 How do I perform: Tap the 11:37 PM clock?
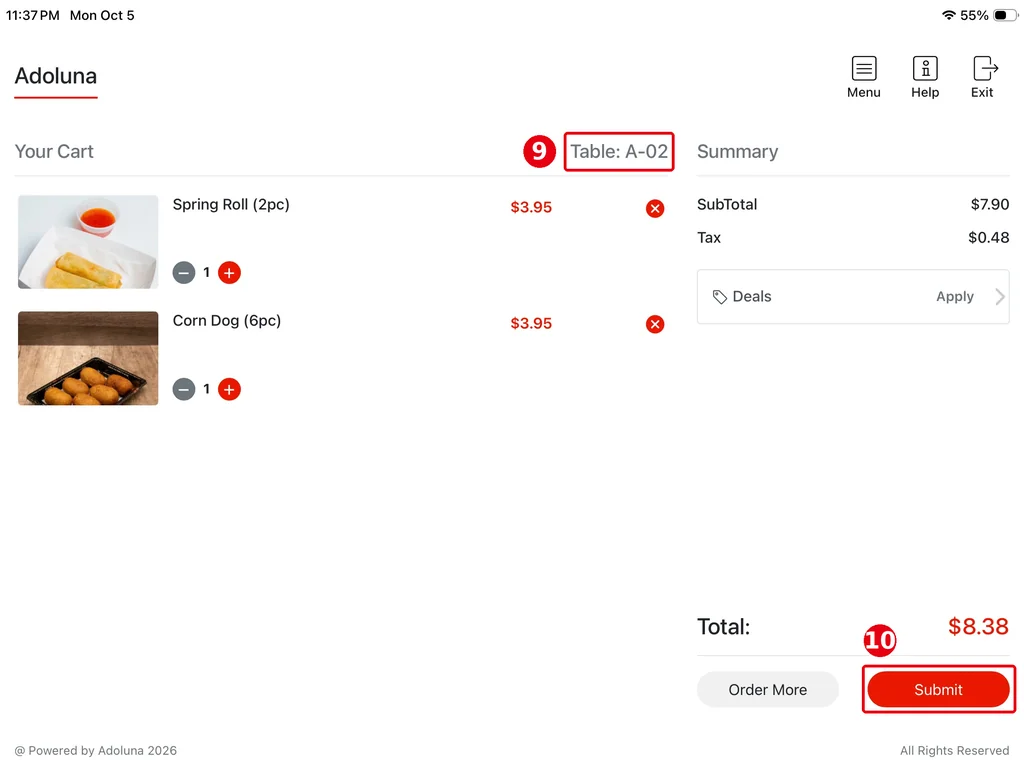point(33,15)
